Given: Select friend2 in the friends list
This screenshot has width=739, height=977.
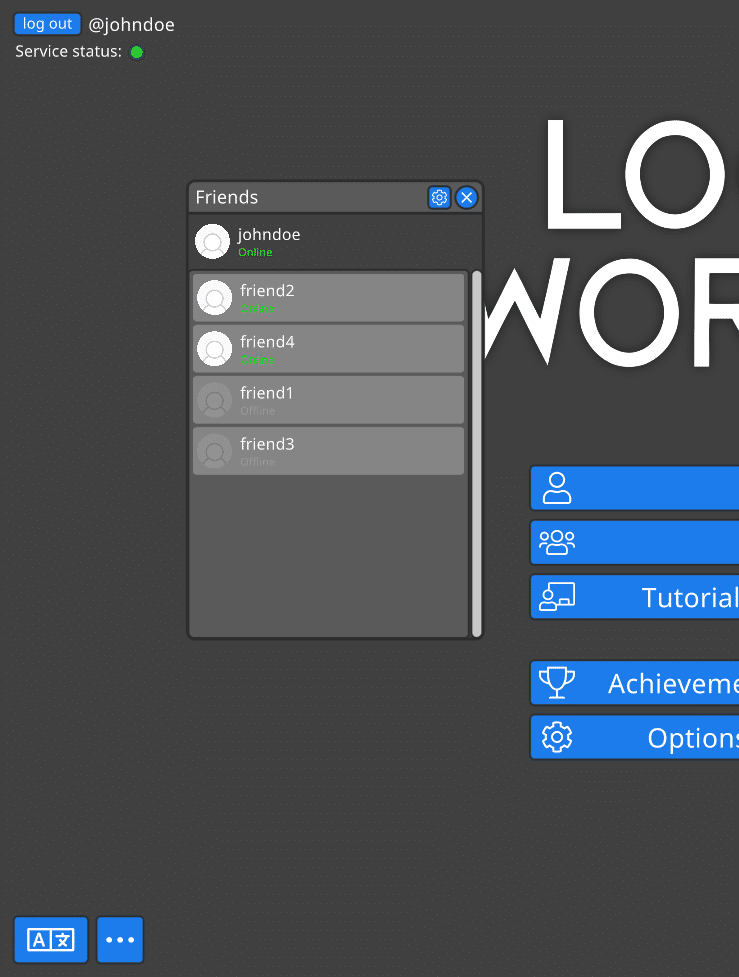Looking at the screenshot, I should click(x=328, y=298).
